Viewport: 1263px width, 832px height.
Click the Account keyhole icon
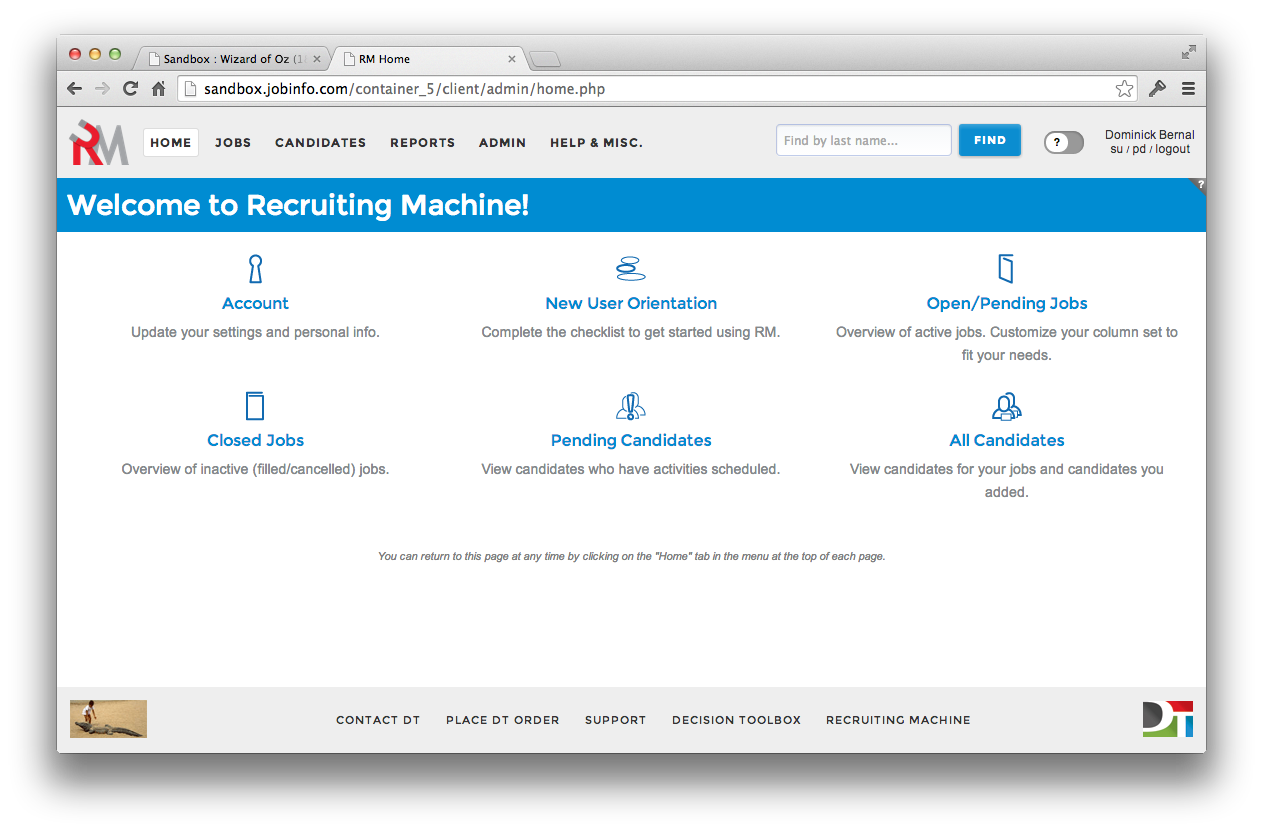point(255,269)
